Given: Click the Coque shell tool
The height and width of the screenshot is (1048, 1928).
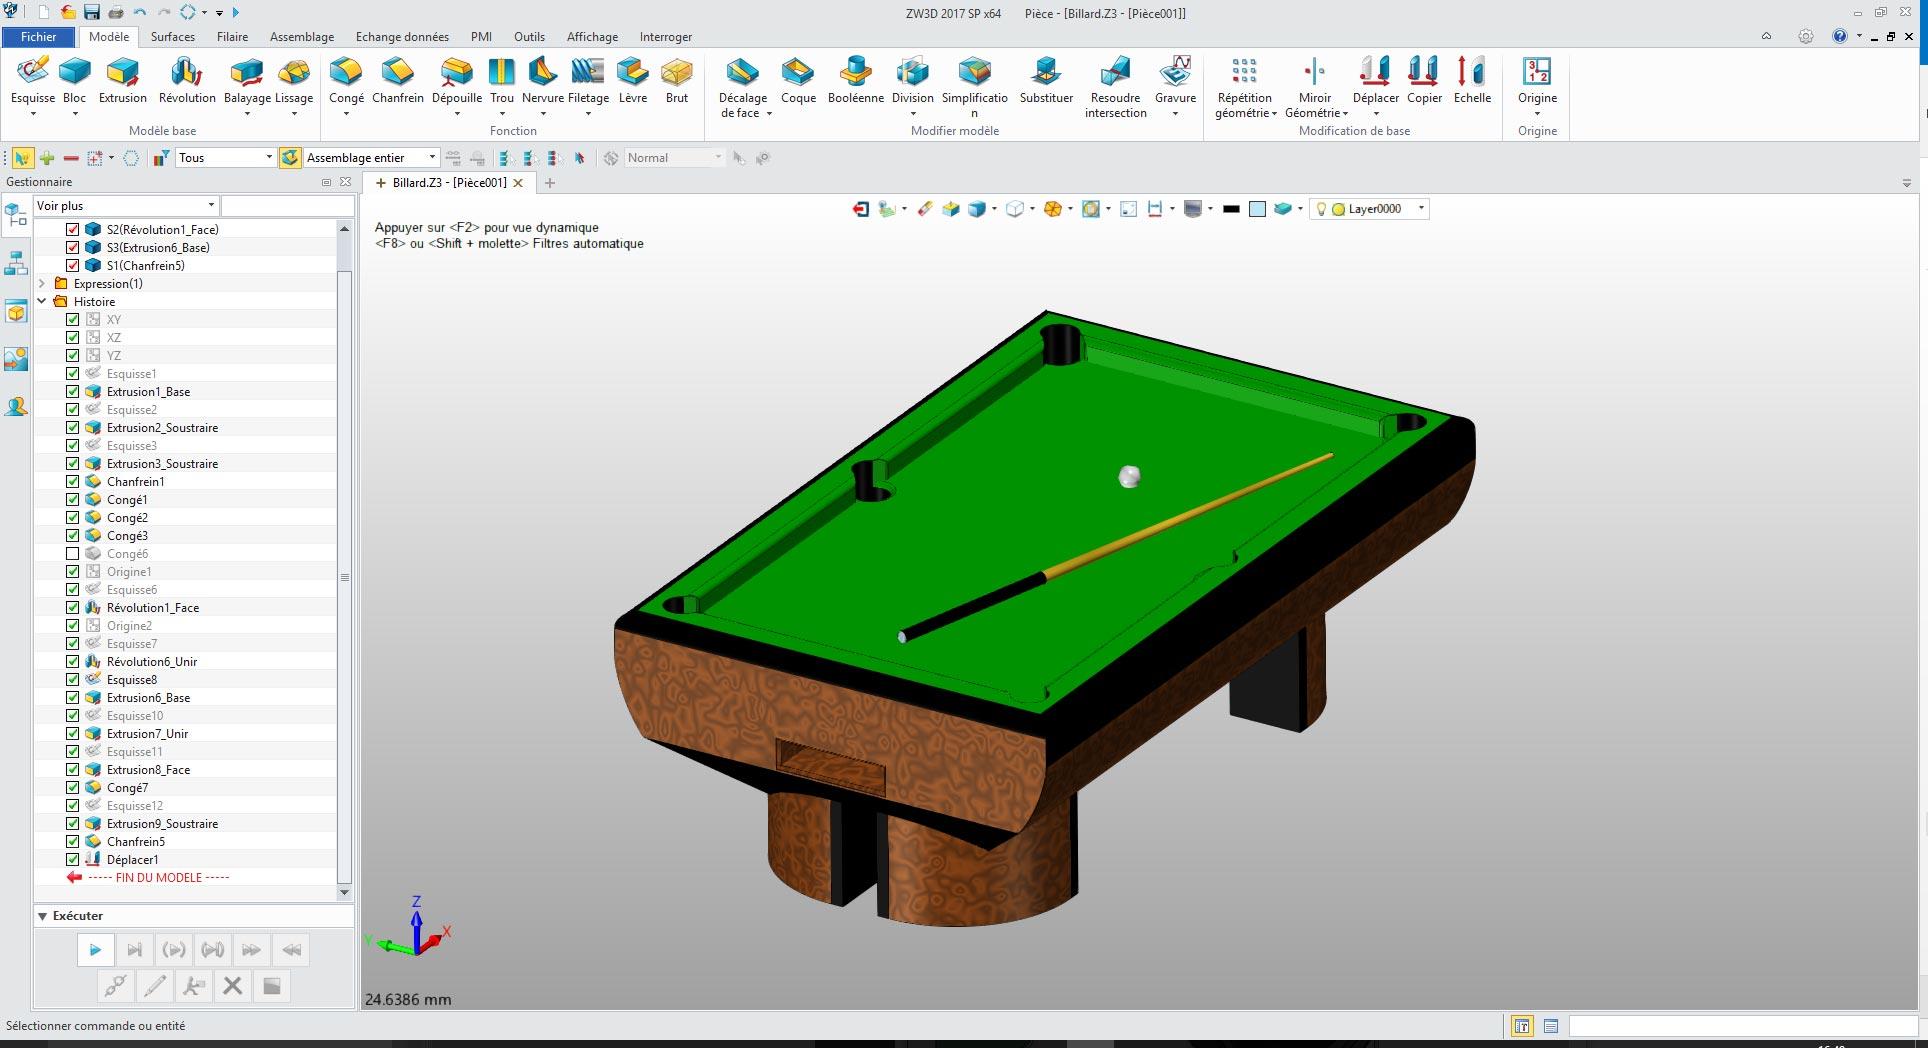Looking at the screenshot, I should (798, 80).
